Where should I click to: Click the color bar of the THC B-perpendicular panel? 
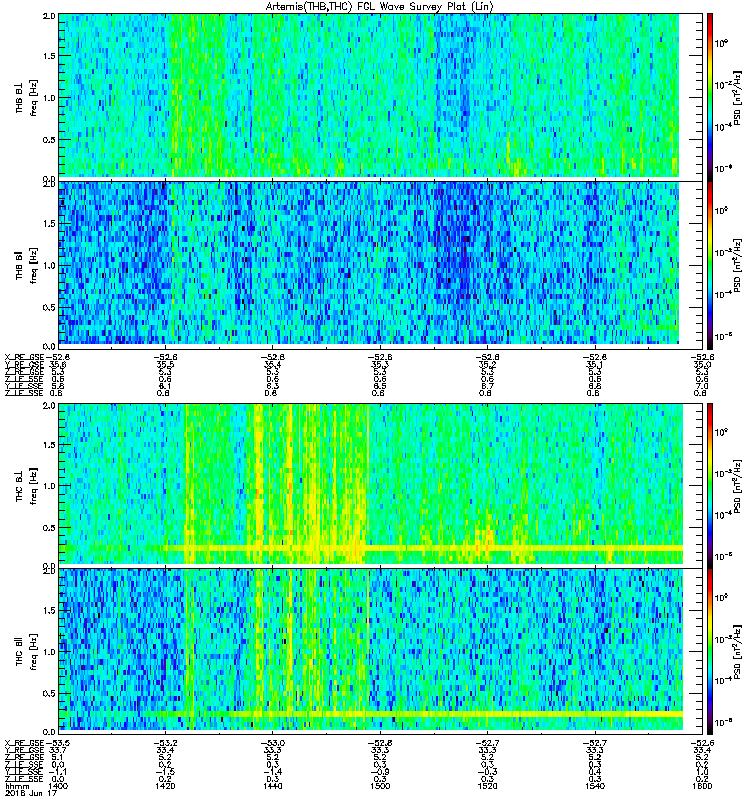(x=710, y=485)
